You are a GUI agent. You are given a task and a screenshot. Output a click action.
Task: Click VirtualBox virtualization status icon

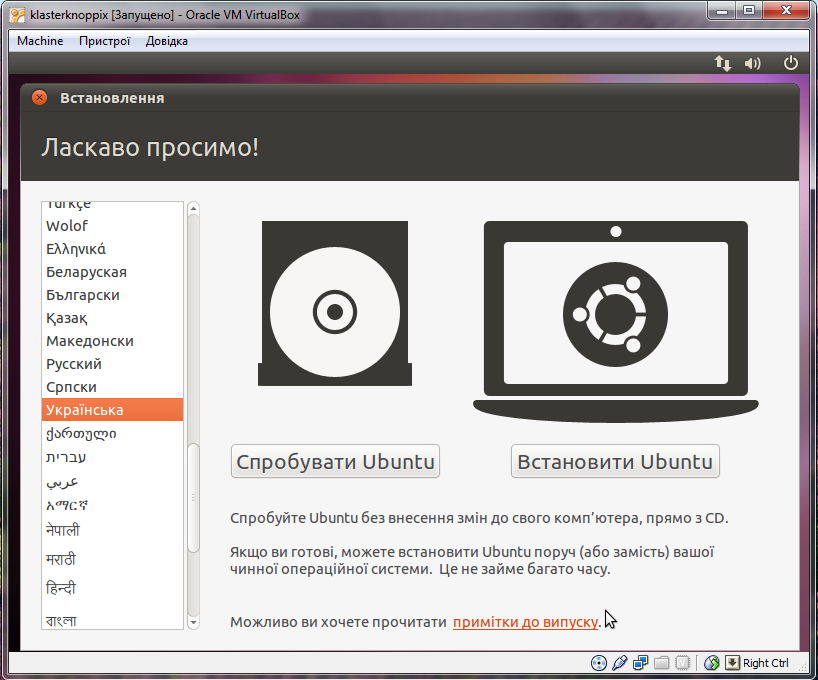click(682, 663)
